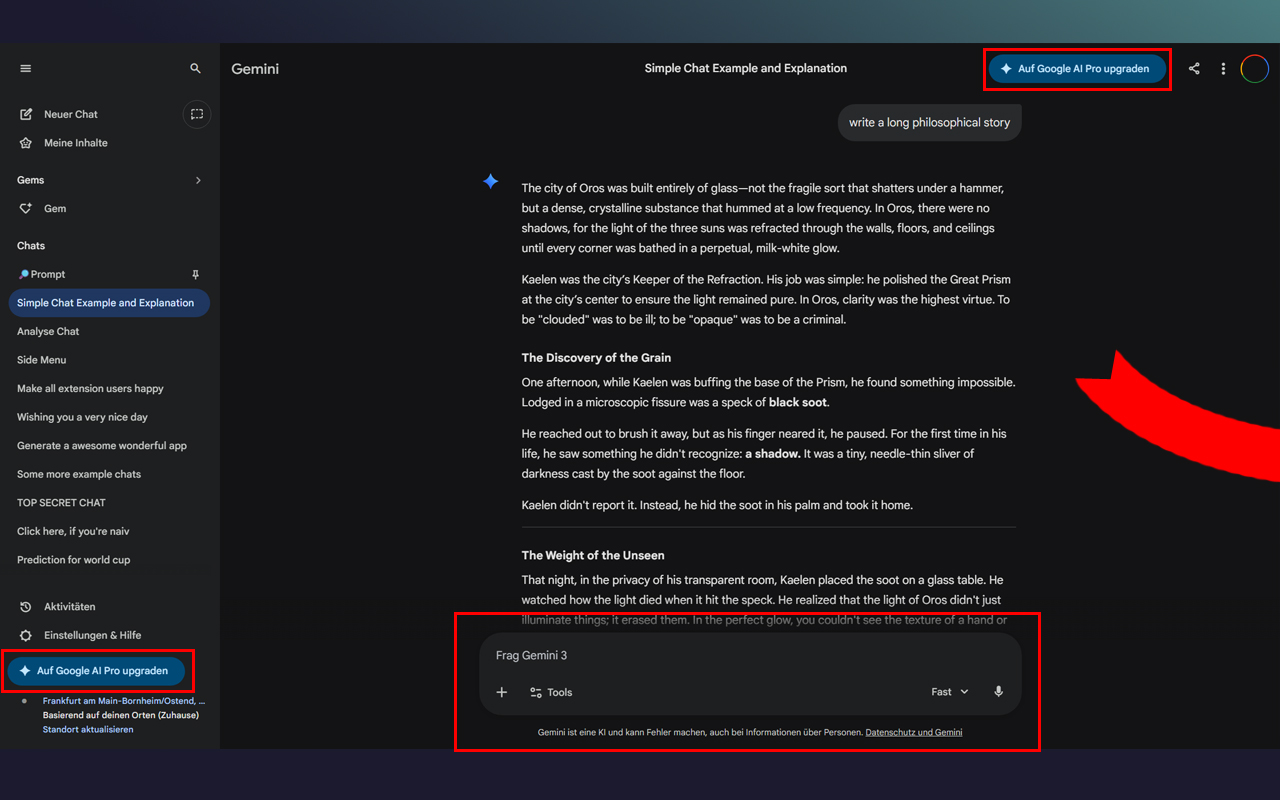
Task: Select the Simple Chat Example and Explanation chat in the sidebar
Action: (109, 303)
